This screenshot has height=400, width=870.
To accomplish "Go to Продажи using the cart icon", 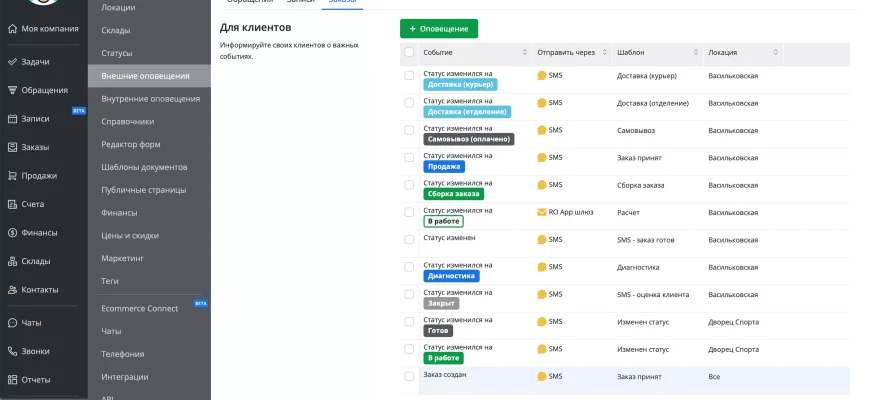I will coord(12,176).
